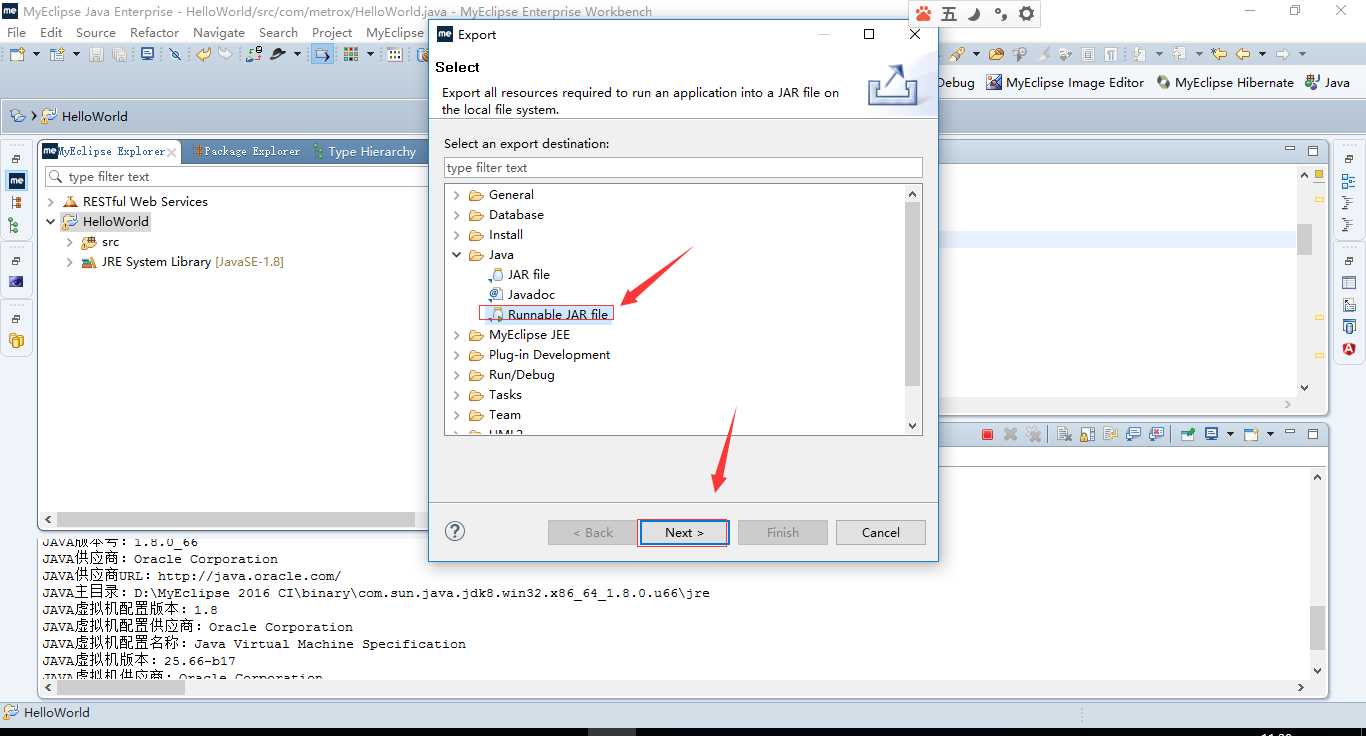Open the Refactor menu
The width and height of the screenshot is (1366, 736).
point(154,32)
